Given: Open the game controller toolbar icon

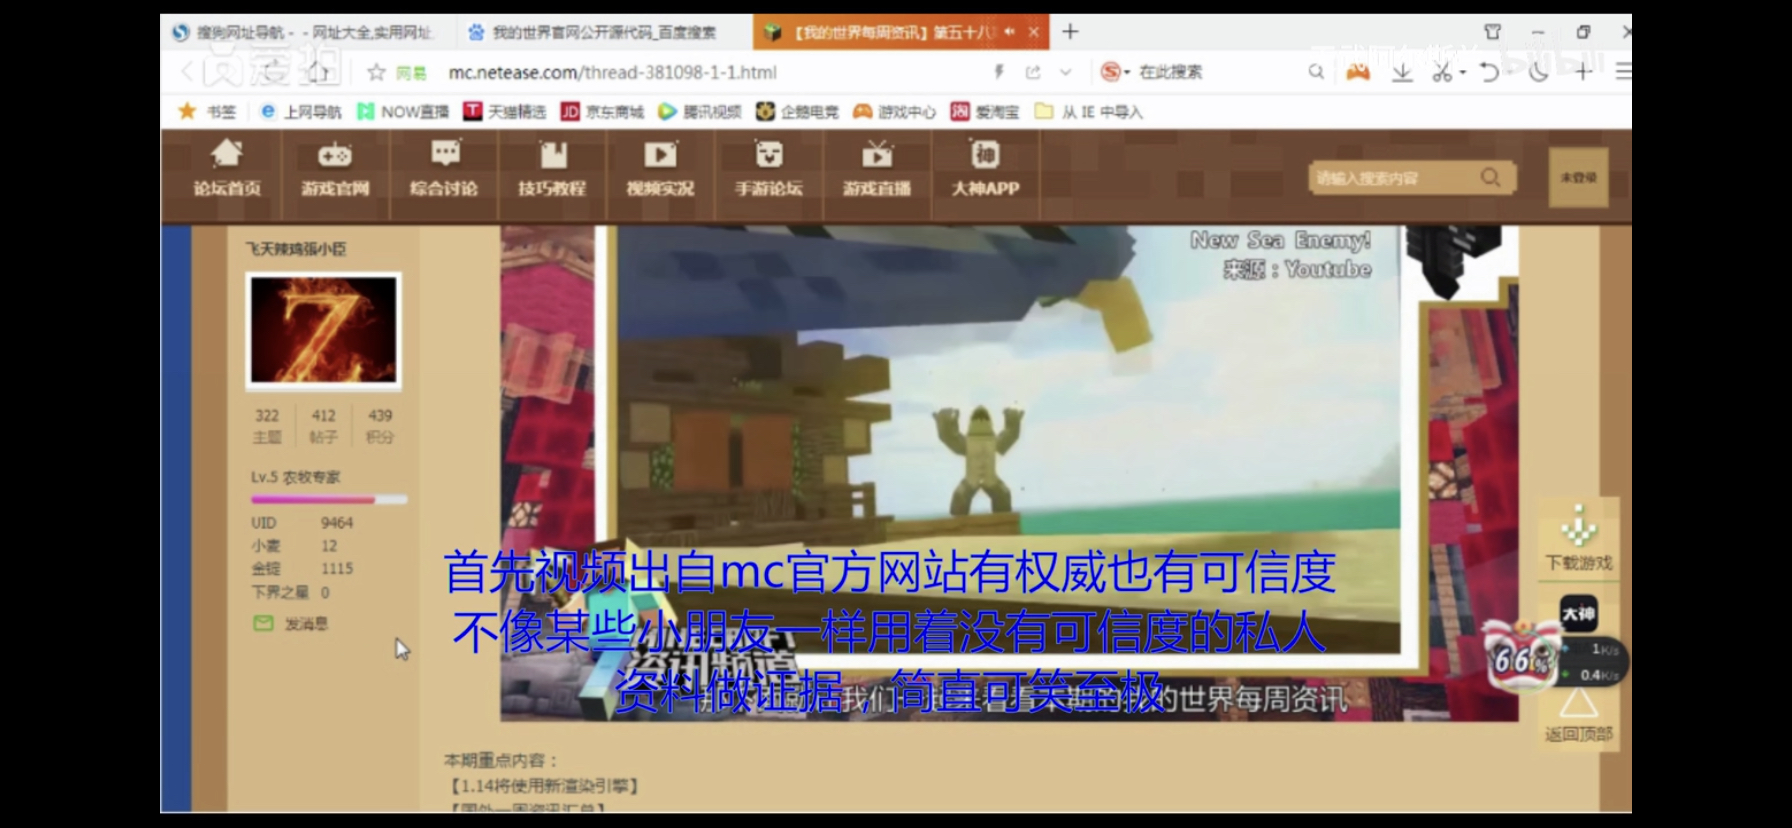Looking at the screenshot, I should (x=1358, y=72).
